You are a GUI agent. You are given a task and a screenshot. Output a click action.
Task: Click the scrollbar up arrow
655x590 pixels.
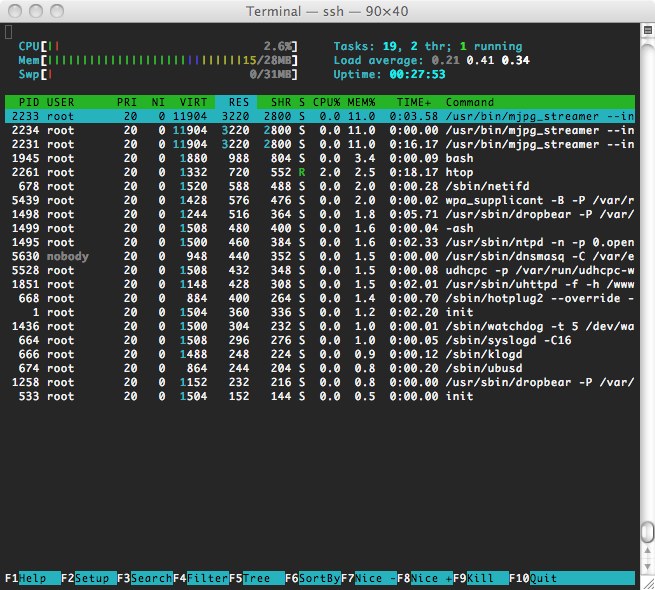(647, 551)
